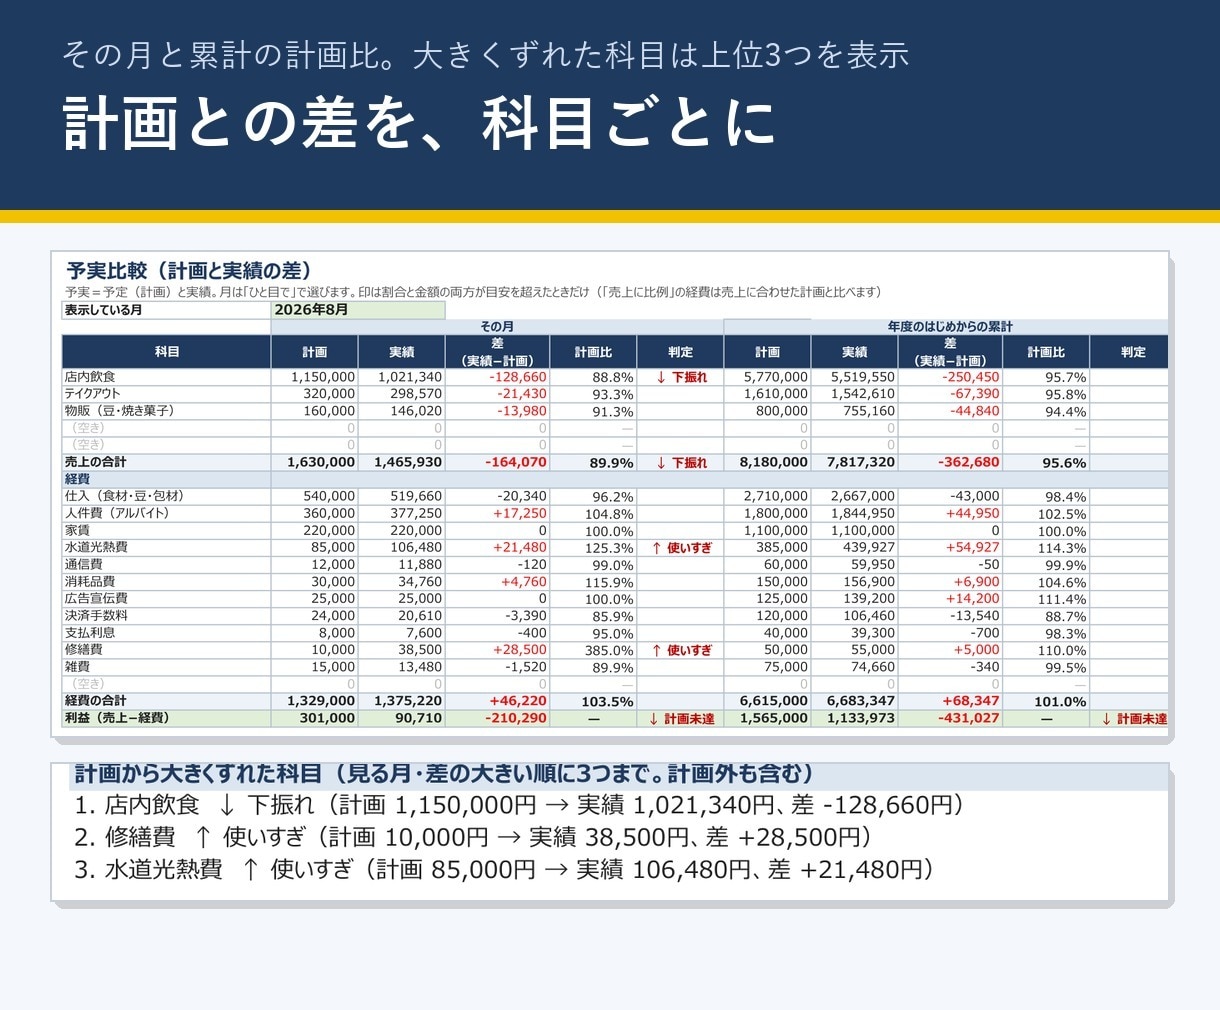Click the 年度のはじめからの累計 group header
The image size is (1220, 1010).
(x=949, y=327)
